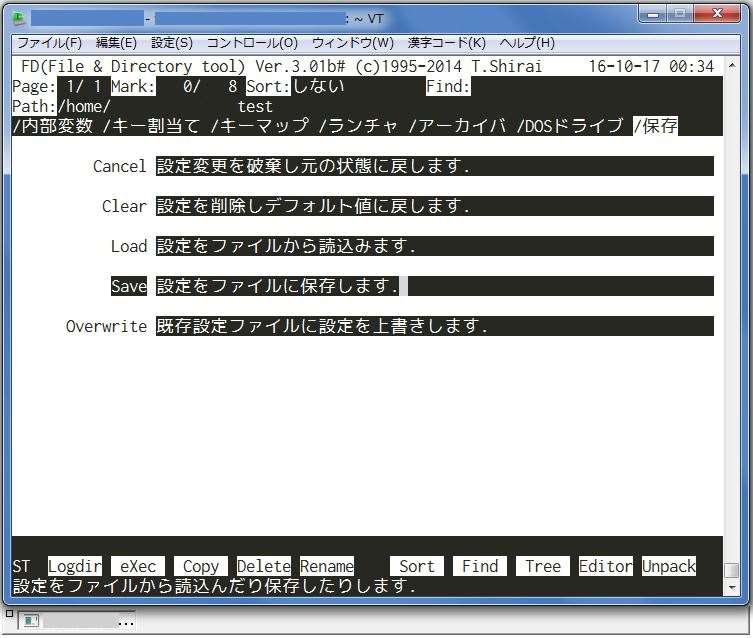Image resolution: width=753 pixels, height=638 pixels.
Task: Open the ファイル(F) menu
Action: pos(49,43)
